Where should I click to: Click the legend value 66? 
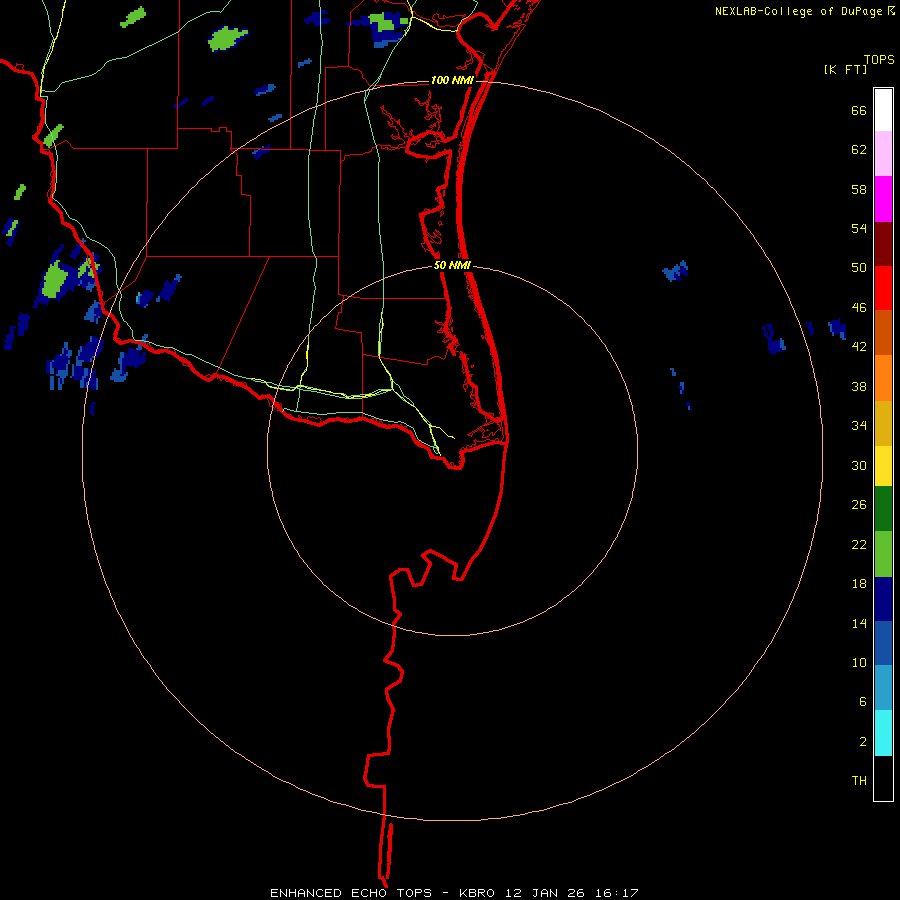pyautogui.click(x=859, y=110)
